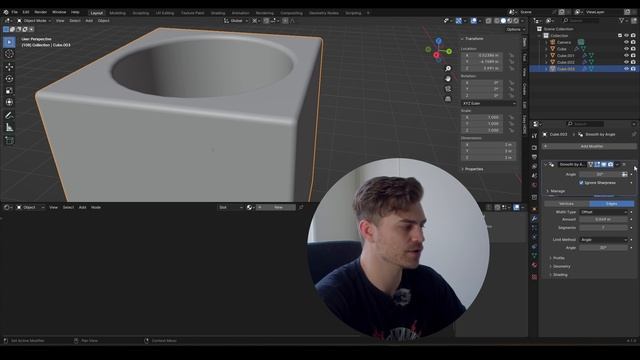The image size is (640, 360).
Task: Hide Cube.001 via its eye icon
Action: 626,55
